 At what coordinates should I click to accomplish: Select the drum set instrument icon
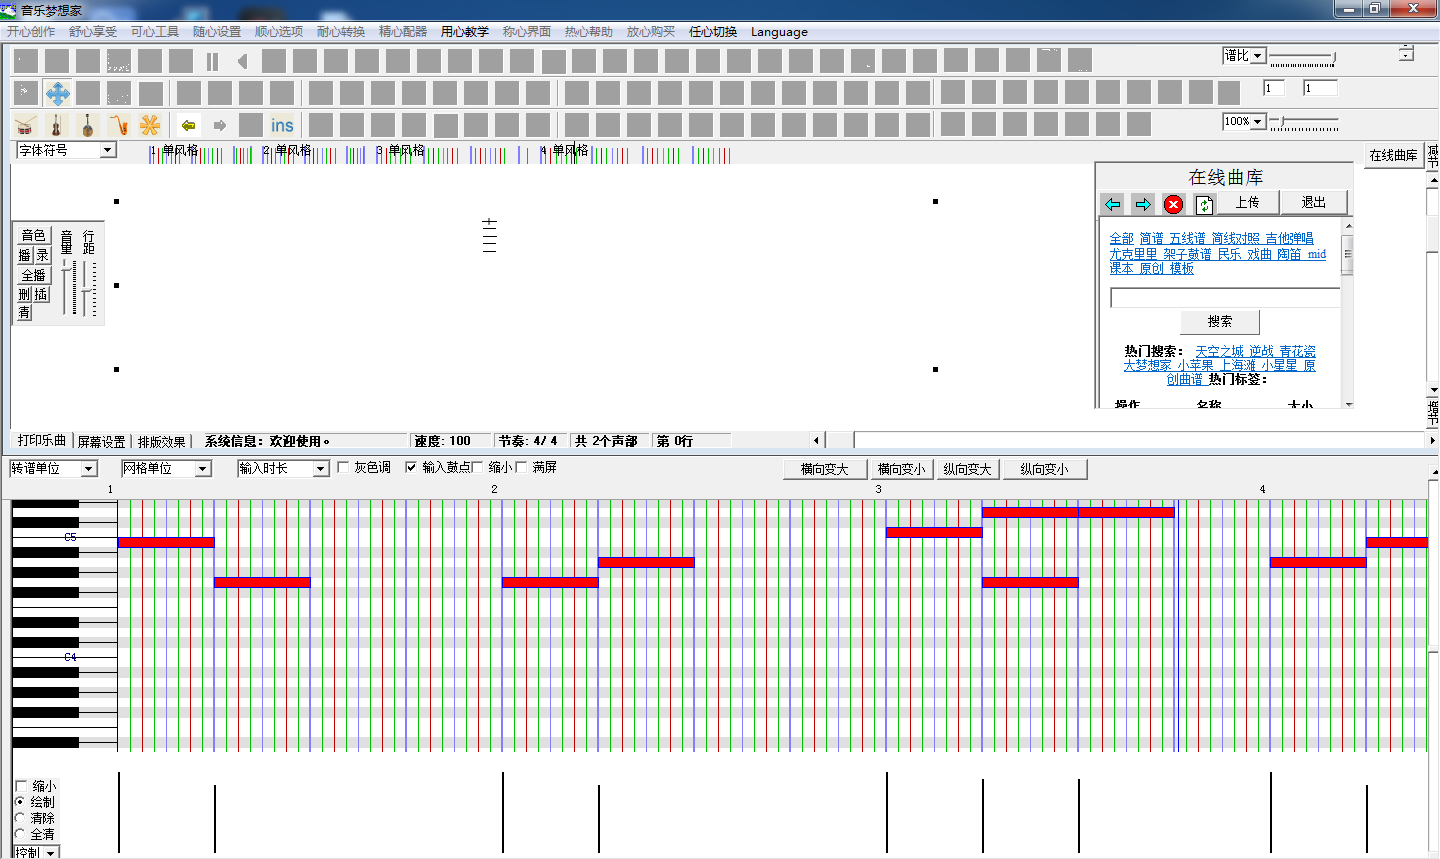click(26, 125)
